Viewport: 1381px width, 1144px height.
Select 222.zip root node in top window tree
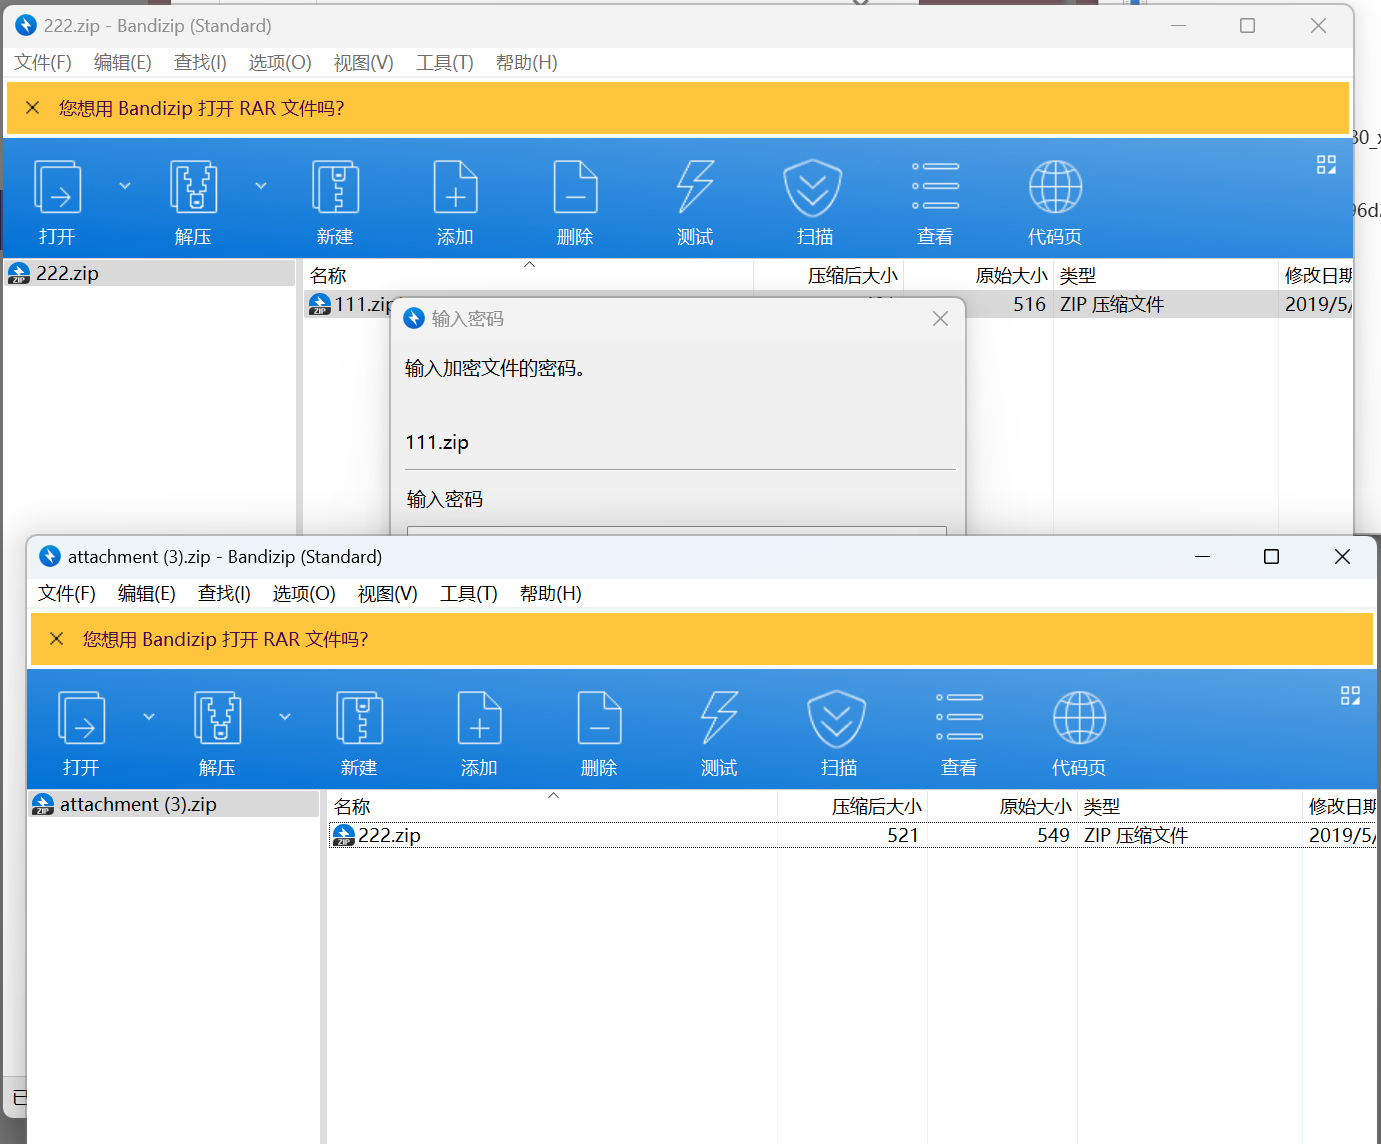point(151,273)
